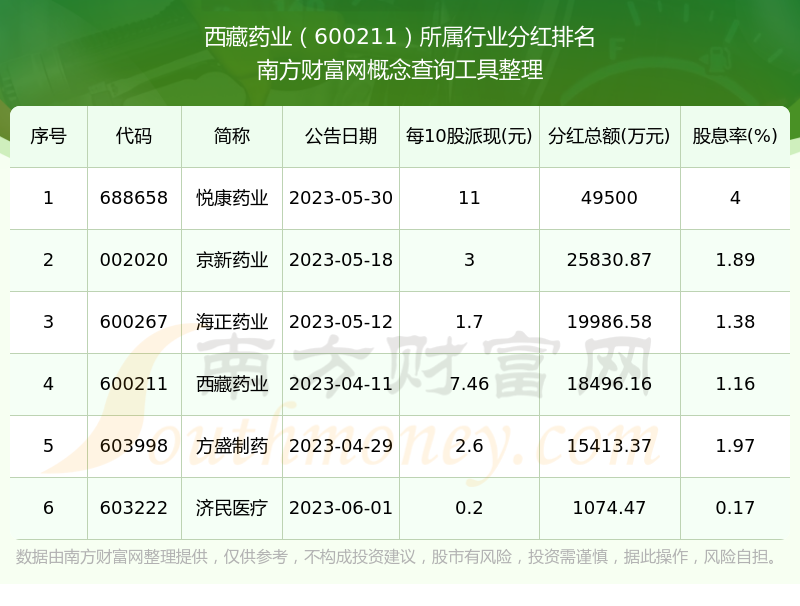Click company name 方盛制药
This screenshot has height=606, width=800.
(x=232, y=446)
